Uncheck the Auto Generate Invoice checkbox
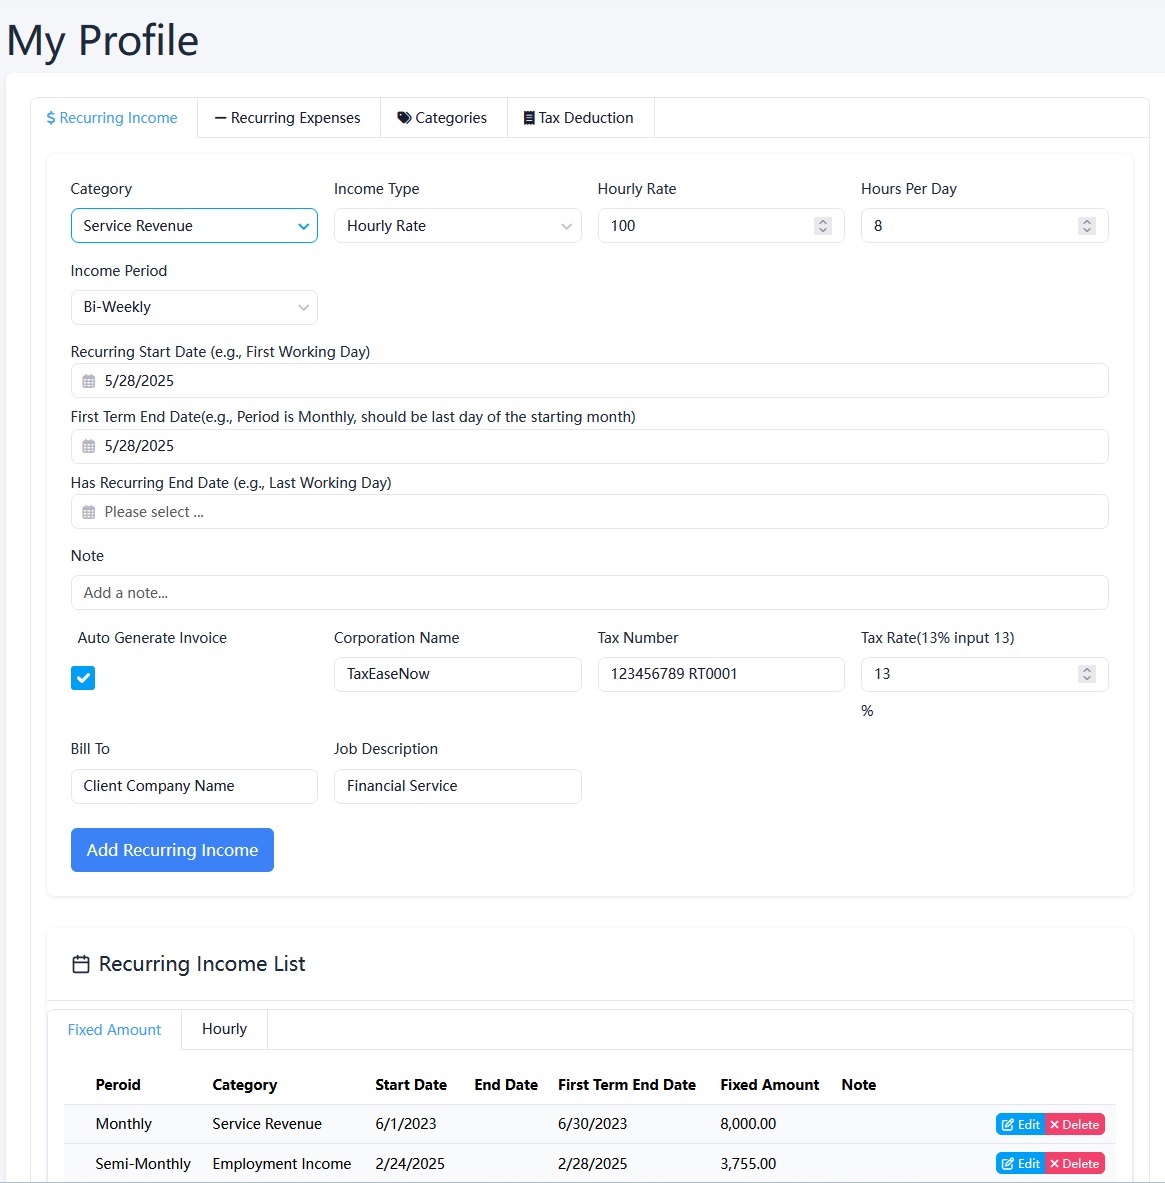The width and height of the screenshot is (1165, 1183). (x=83, y=677)
